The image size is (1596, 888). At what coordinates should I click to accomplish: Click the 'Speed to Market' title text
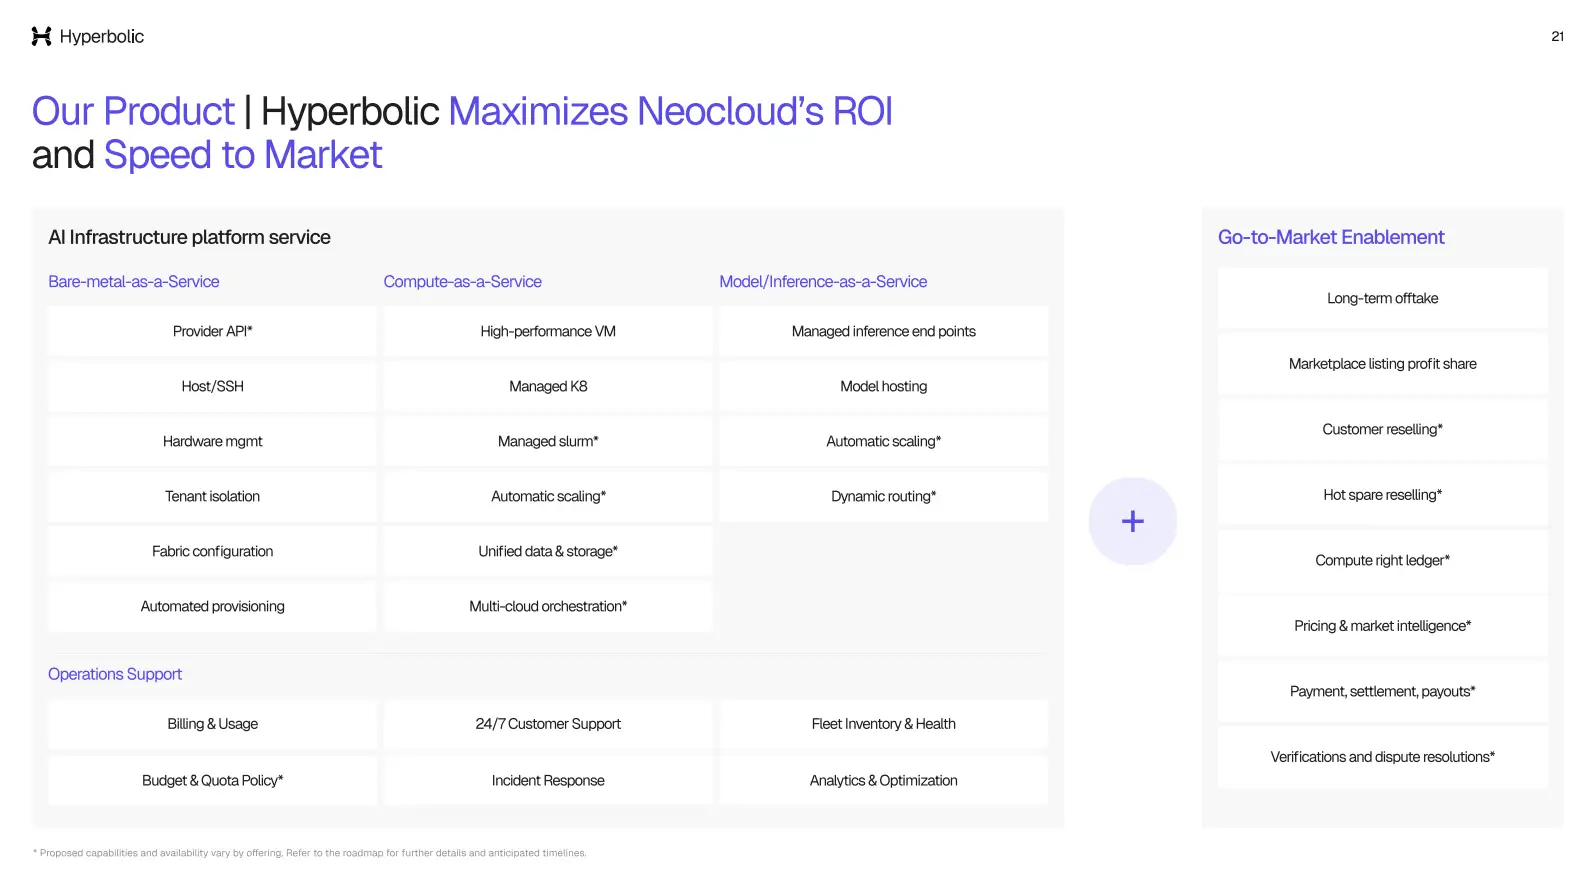[243, 155]
